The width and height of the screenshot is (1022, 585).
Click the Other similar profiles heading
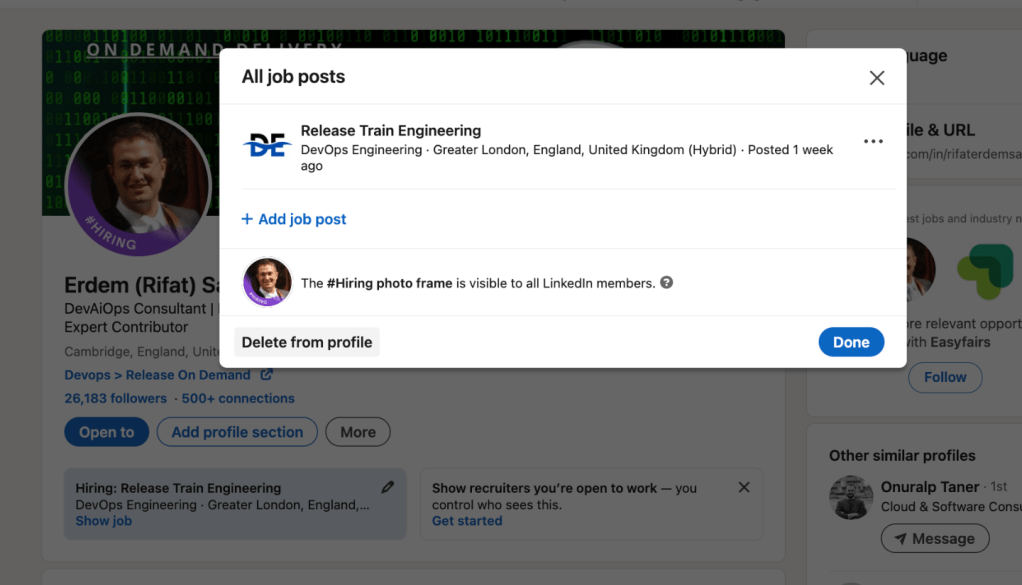click(902, 455)
